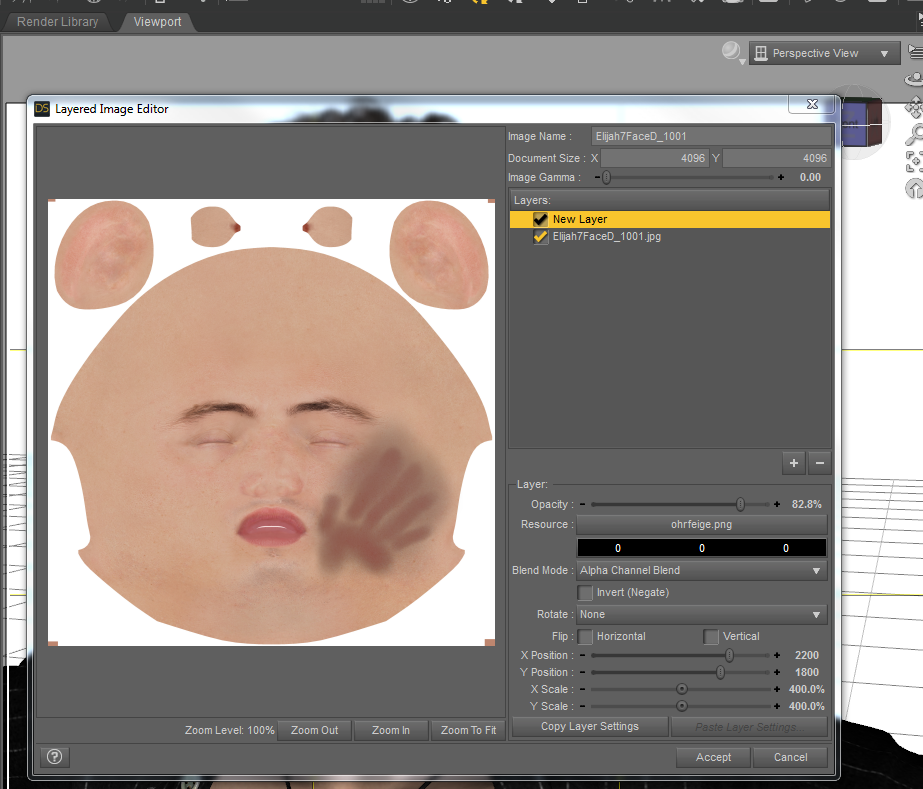Click the Zoom Out button
The width and height of the screenshot is (923, 789).
coord(314,730)
